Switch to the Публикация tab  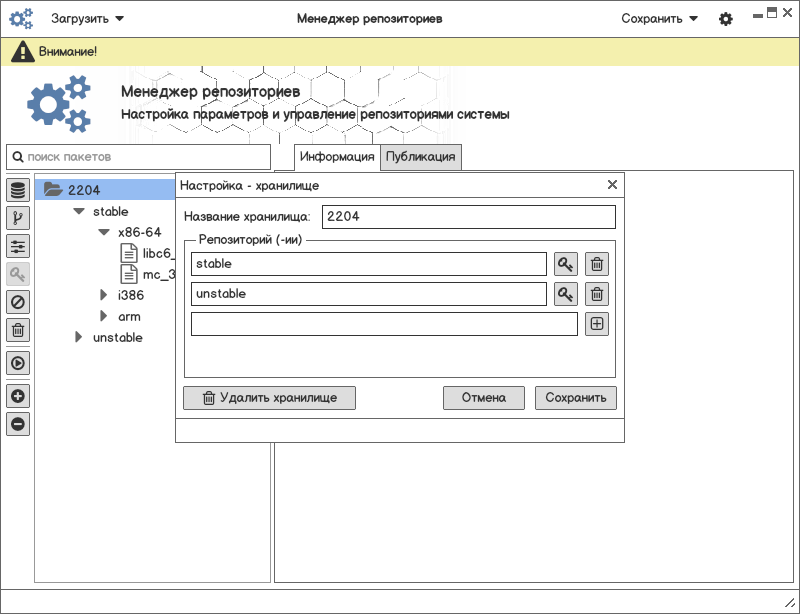tap(421, 157)
